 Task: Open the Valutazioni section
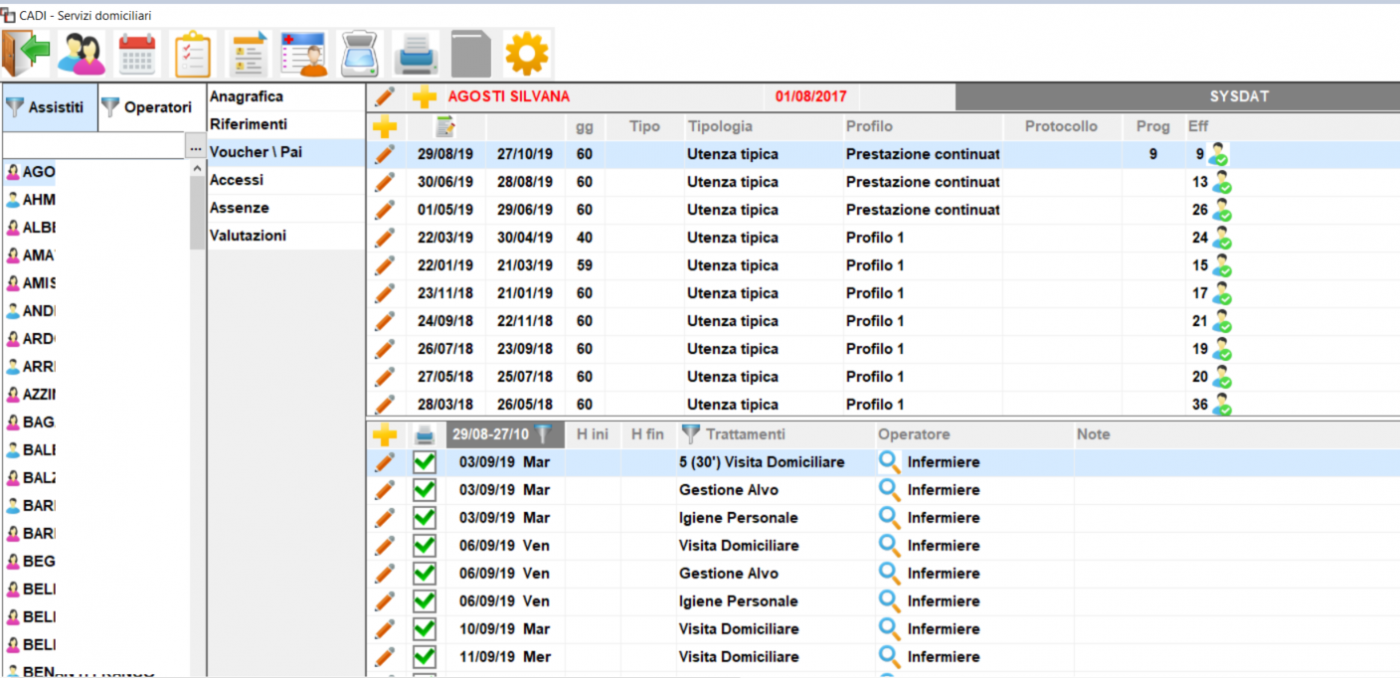[x=248, y=236]
